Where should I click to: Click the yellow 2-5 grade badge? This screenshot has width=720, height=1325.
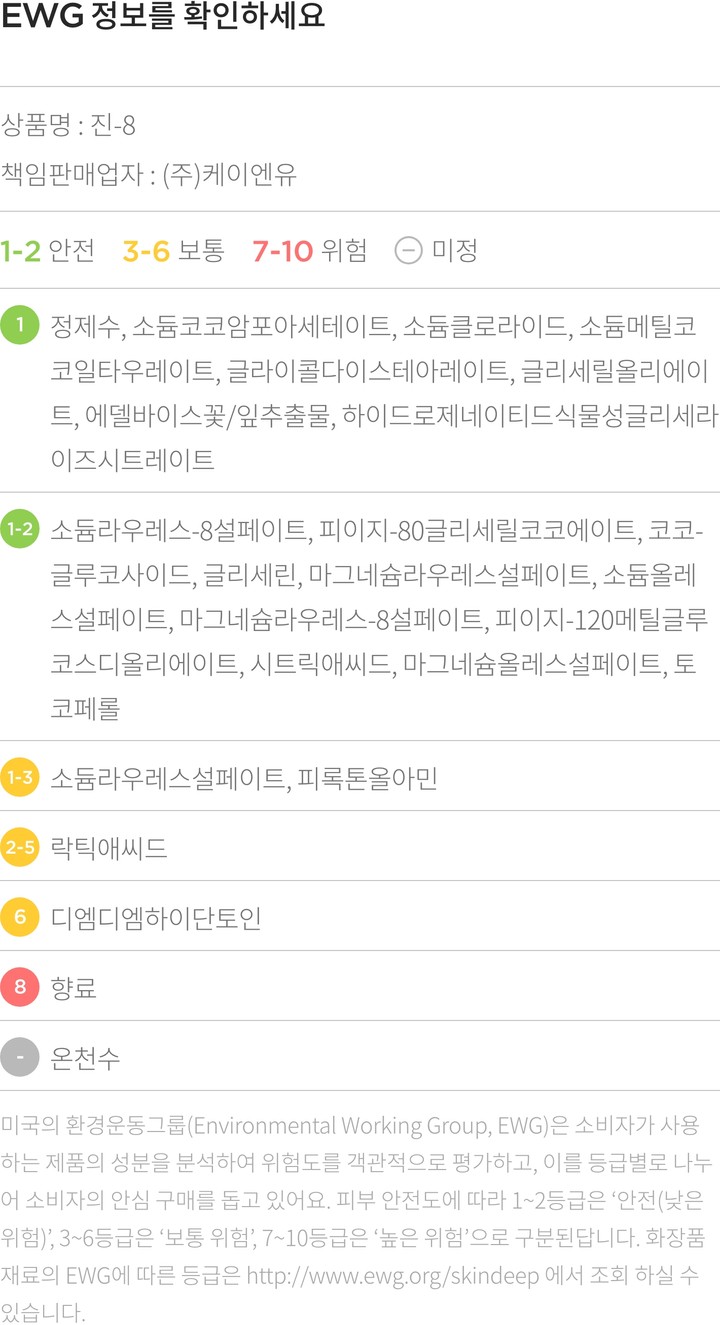(20, 847)
